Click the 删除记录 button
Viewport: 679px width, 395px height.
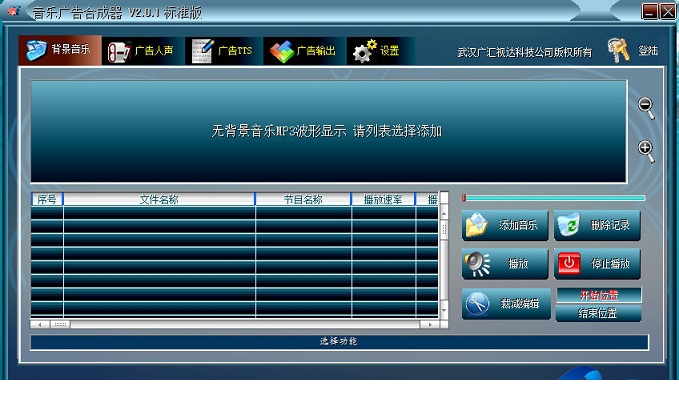coord(597,225)
